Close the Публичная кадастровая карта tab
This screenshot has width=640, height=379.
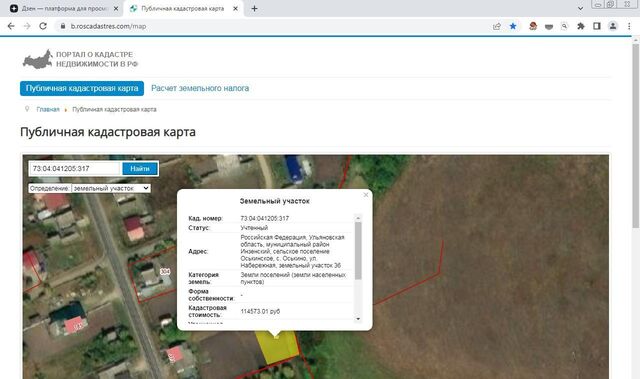click(x=236, y=9)
